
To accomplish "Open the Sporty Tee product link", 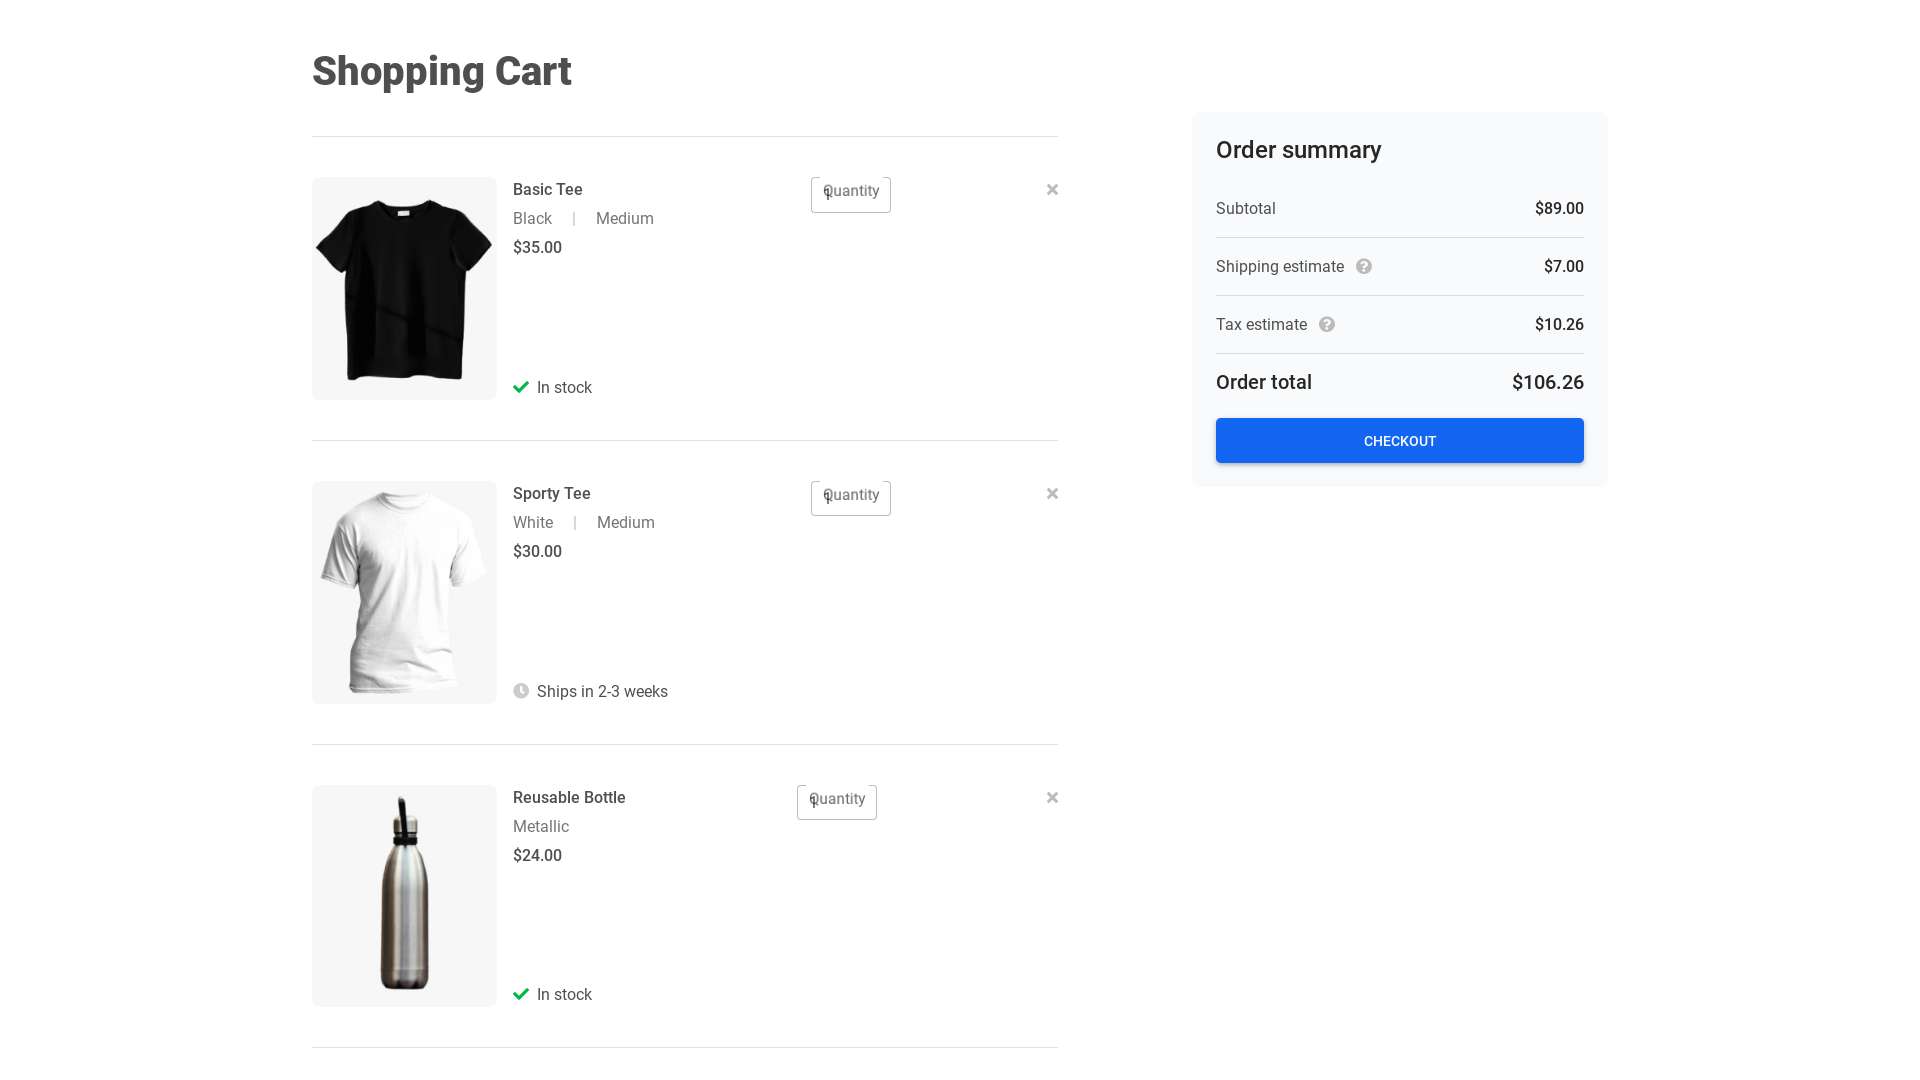I will 551,494.
